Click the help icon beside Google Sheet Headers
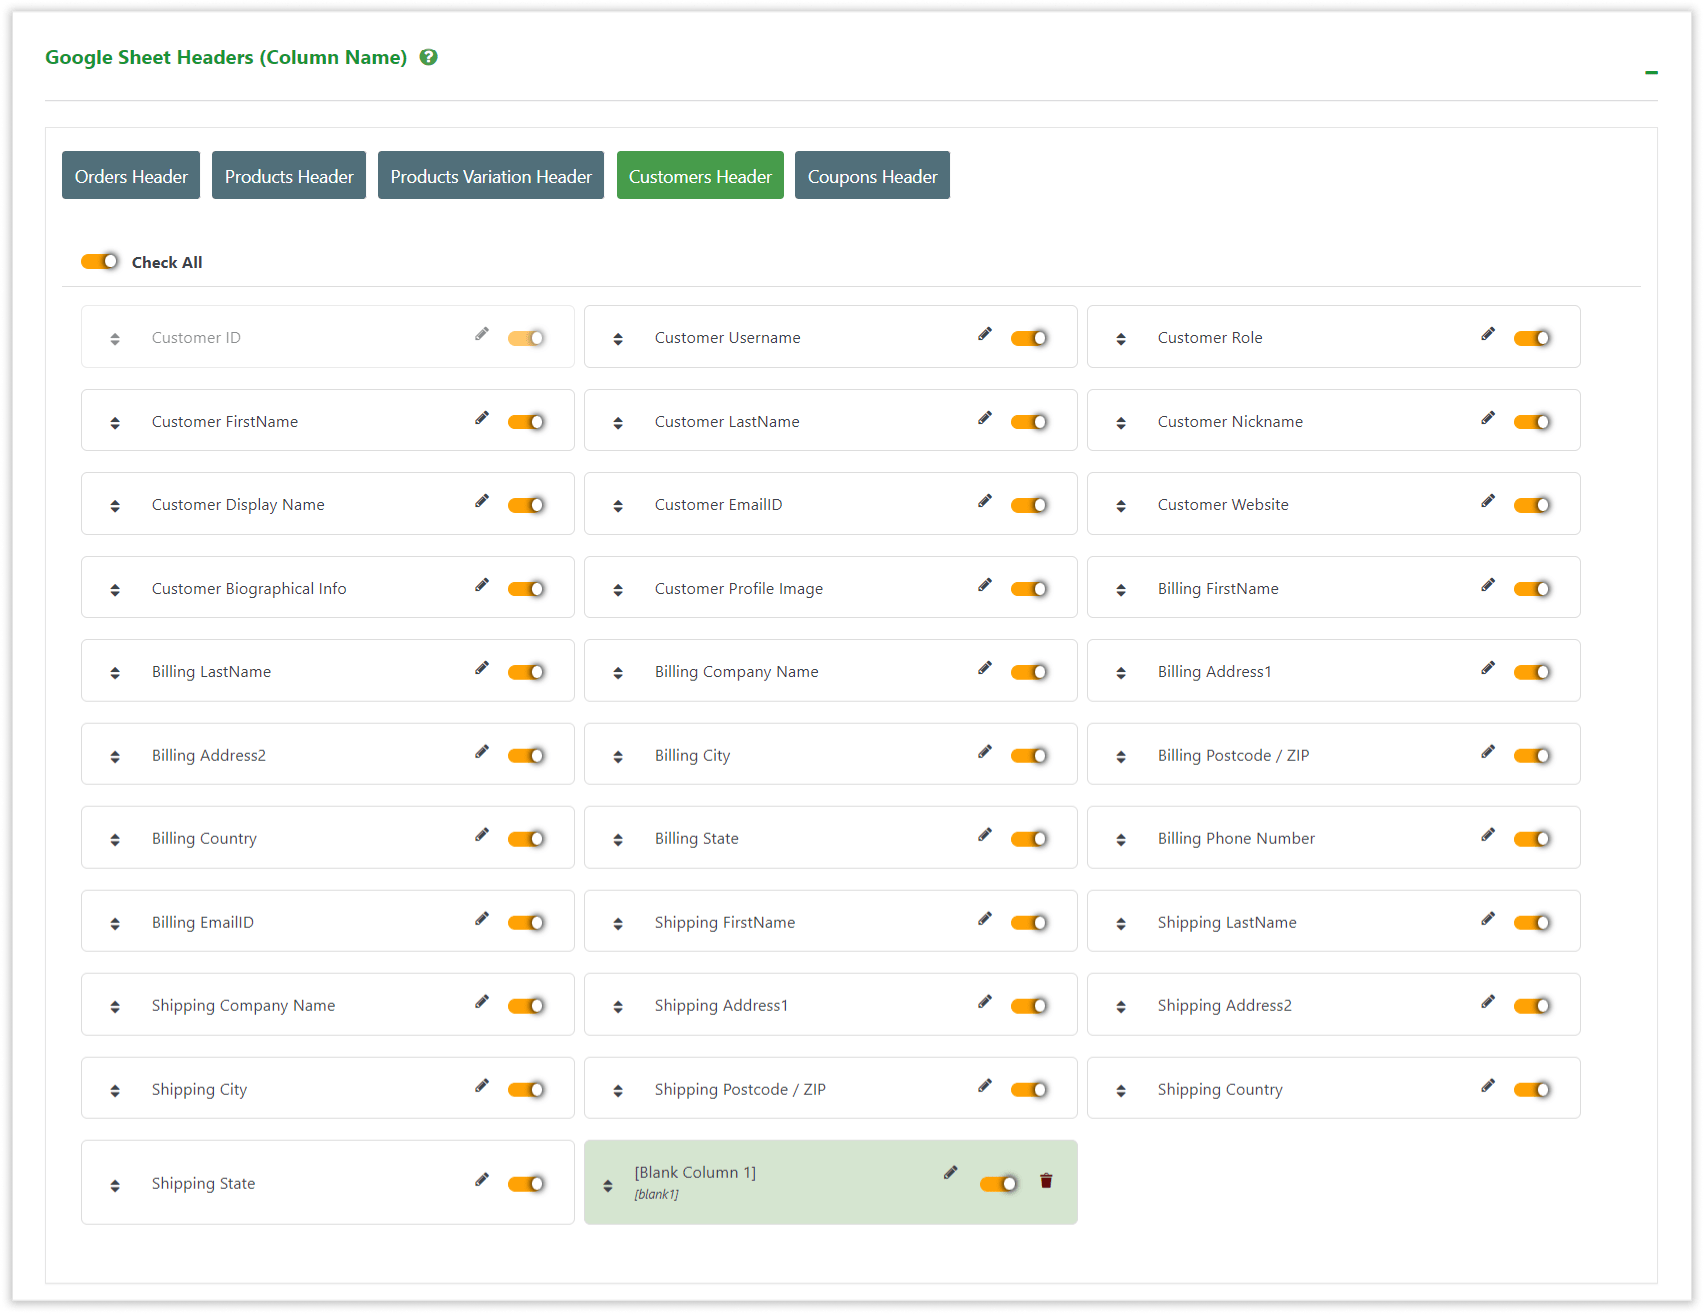Viewport: 1704px width, 1314px height. pyautogui.click(x=428, y=57)
